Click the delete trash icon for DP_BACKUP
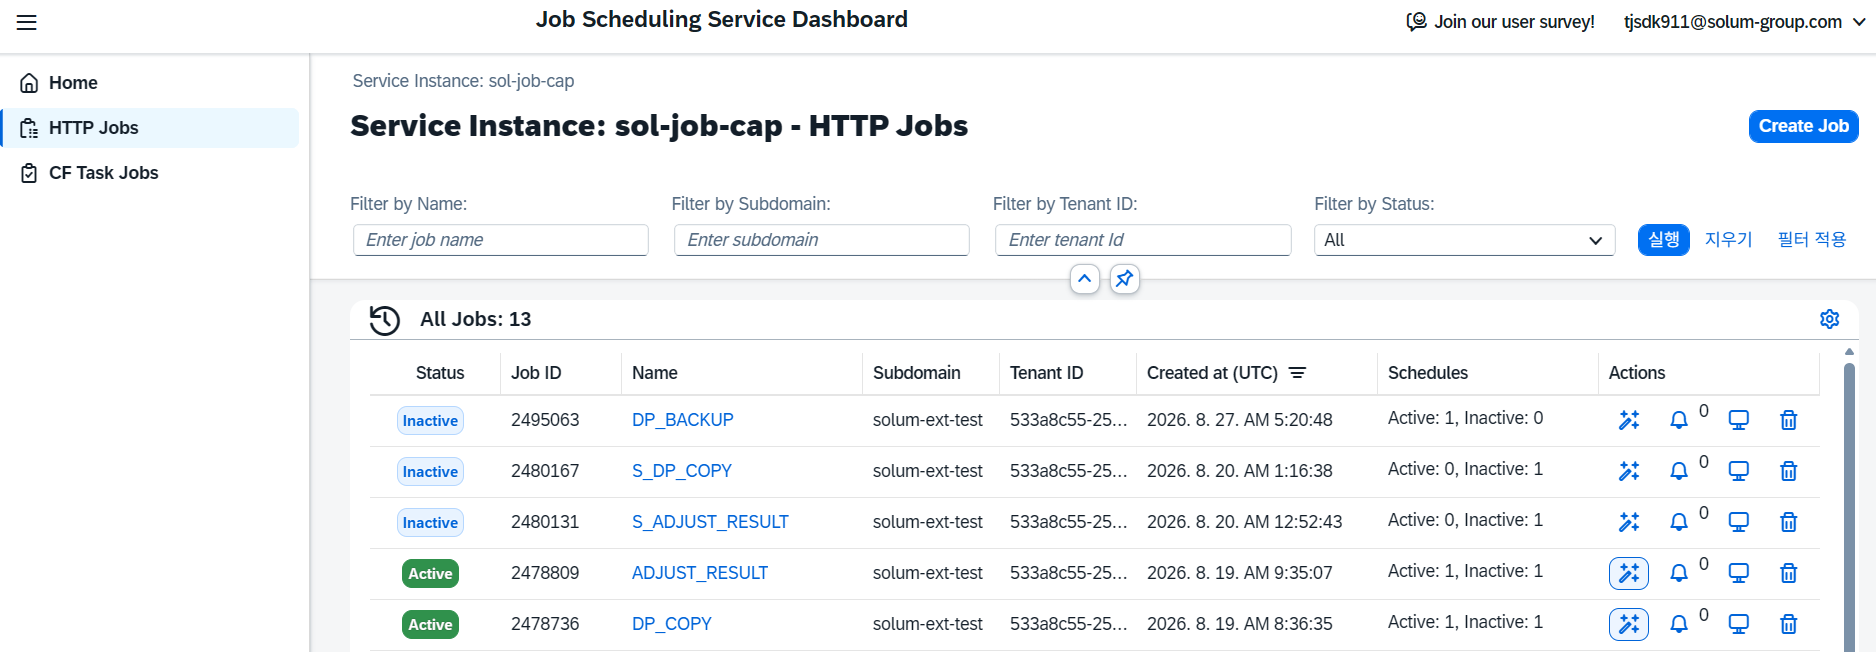Screen dimensions: 1876x652 (x=1789, y=421)
